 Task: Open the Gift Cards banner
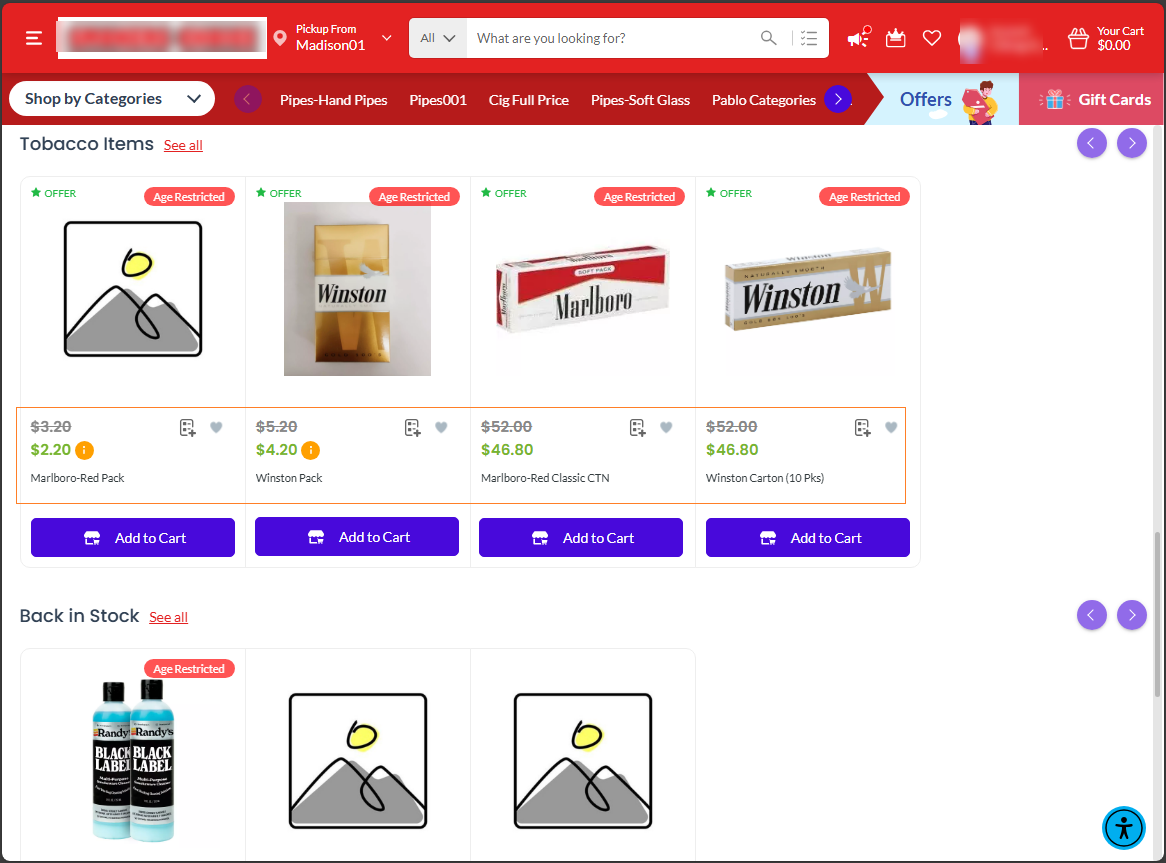1092,99
